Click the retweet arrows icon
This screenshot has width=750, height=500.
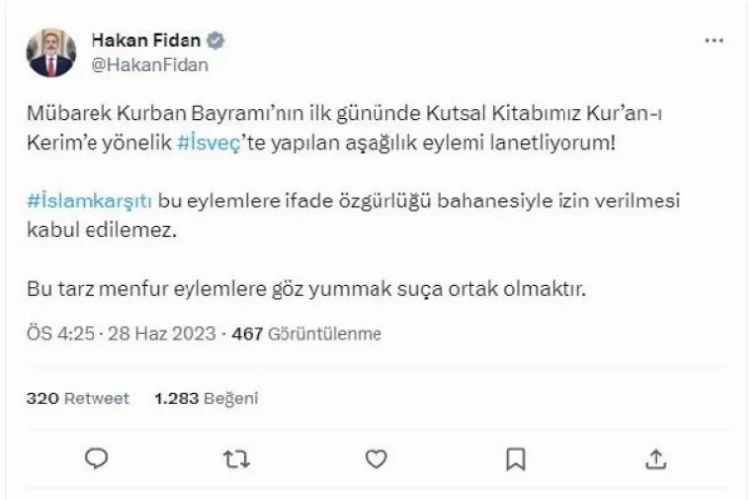(236, 458)
